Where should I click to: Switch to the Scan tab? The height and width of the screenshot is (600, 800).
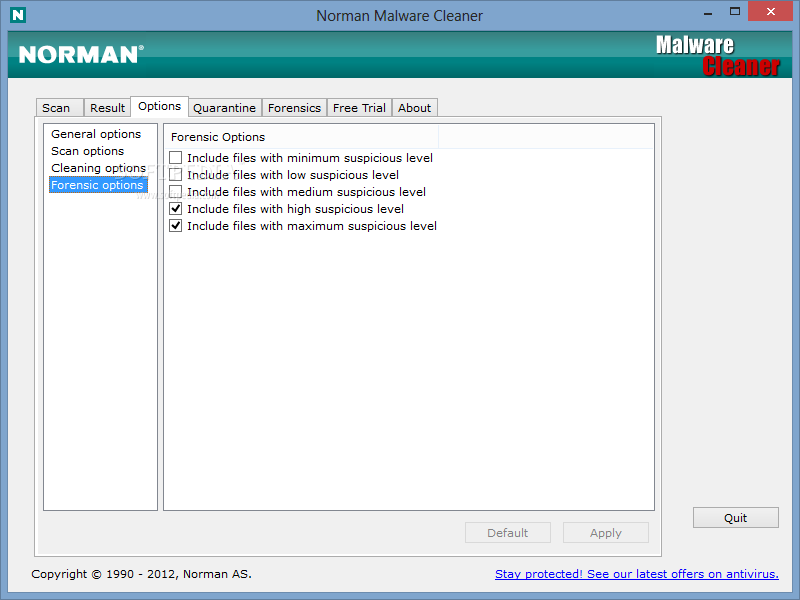pyautogui.click(x=60, y=108)
